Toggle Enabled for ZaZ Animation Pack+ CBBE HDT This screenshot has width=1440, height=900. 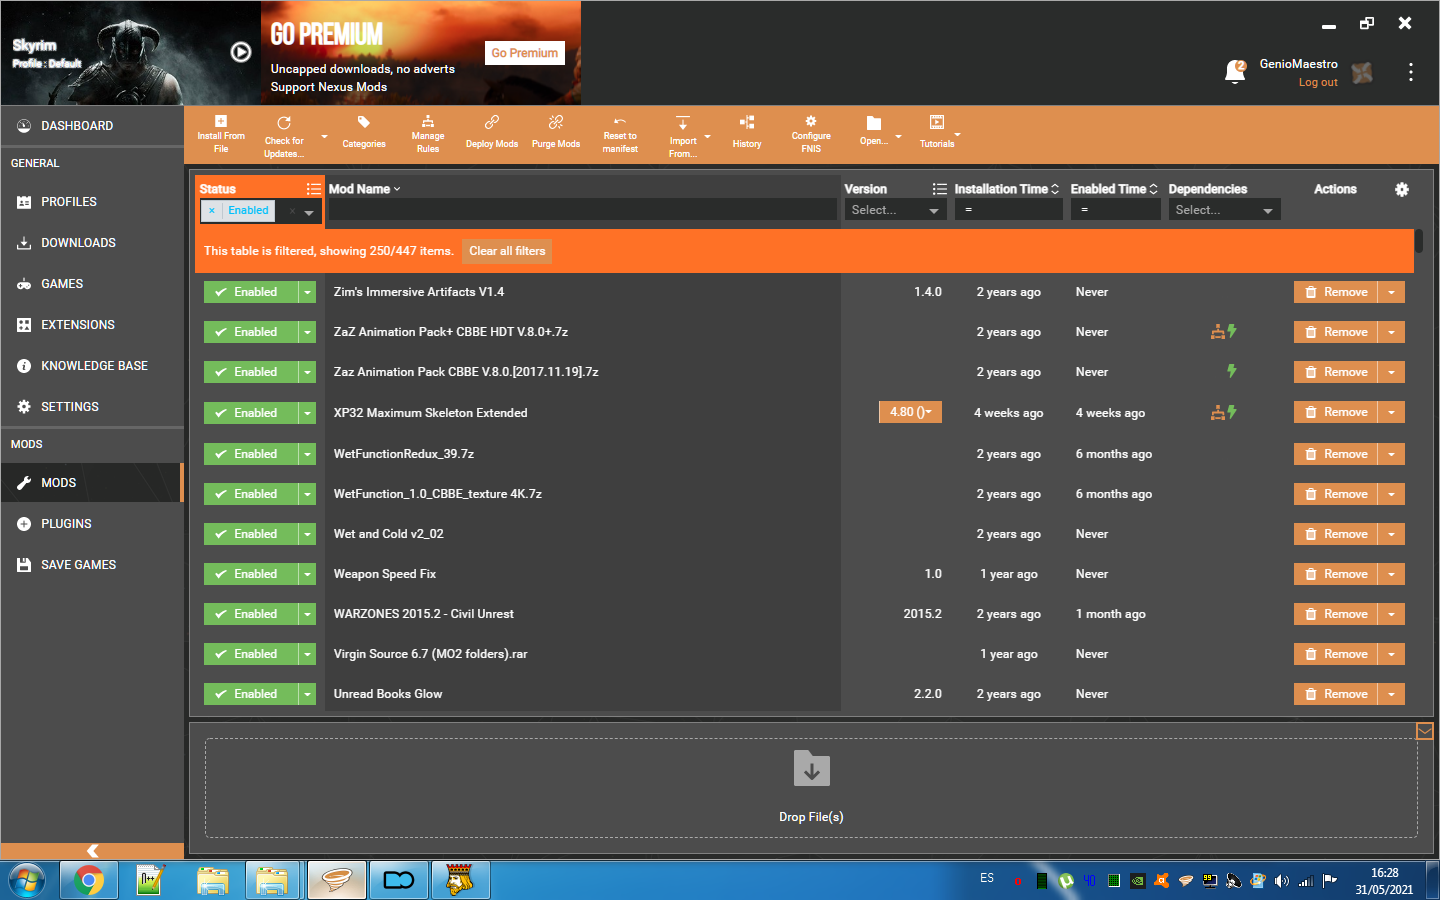click(x=251, y=332)
